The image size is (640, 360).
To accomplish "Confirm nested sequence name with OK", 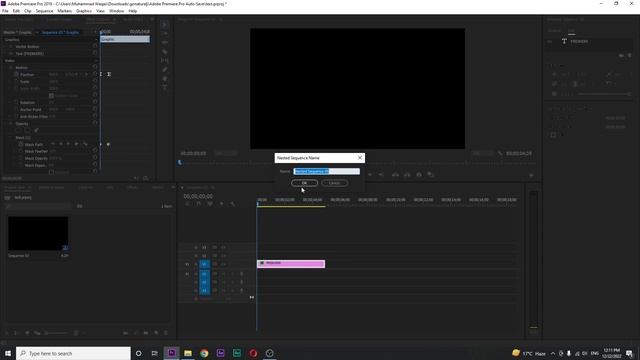I will click(x=304, y=183).
